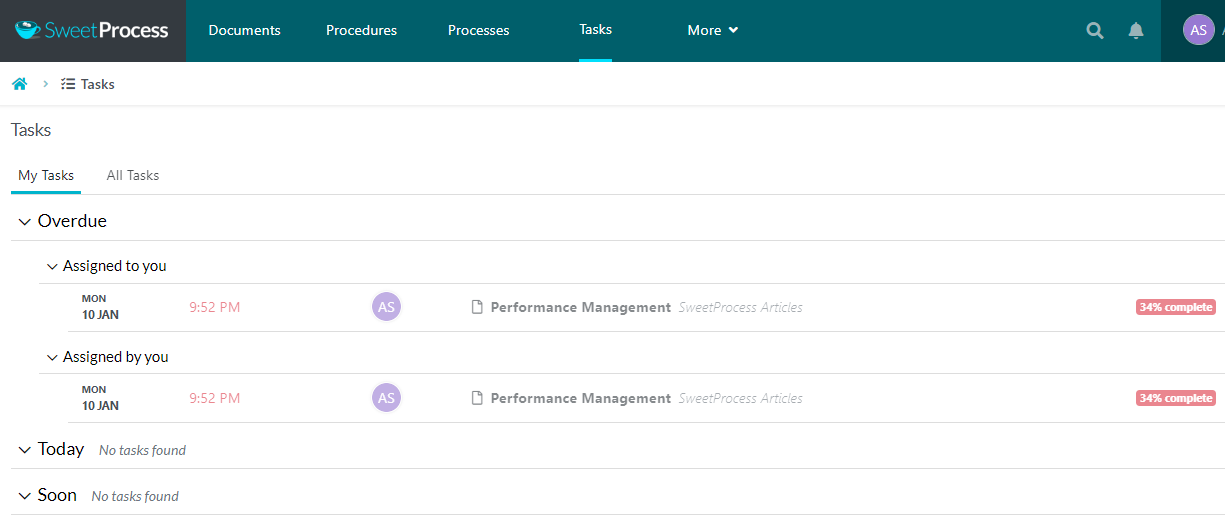
Task: Collapse the Assigned to you group
Action: 52,266
